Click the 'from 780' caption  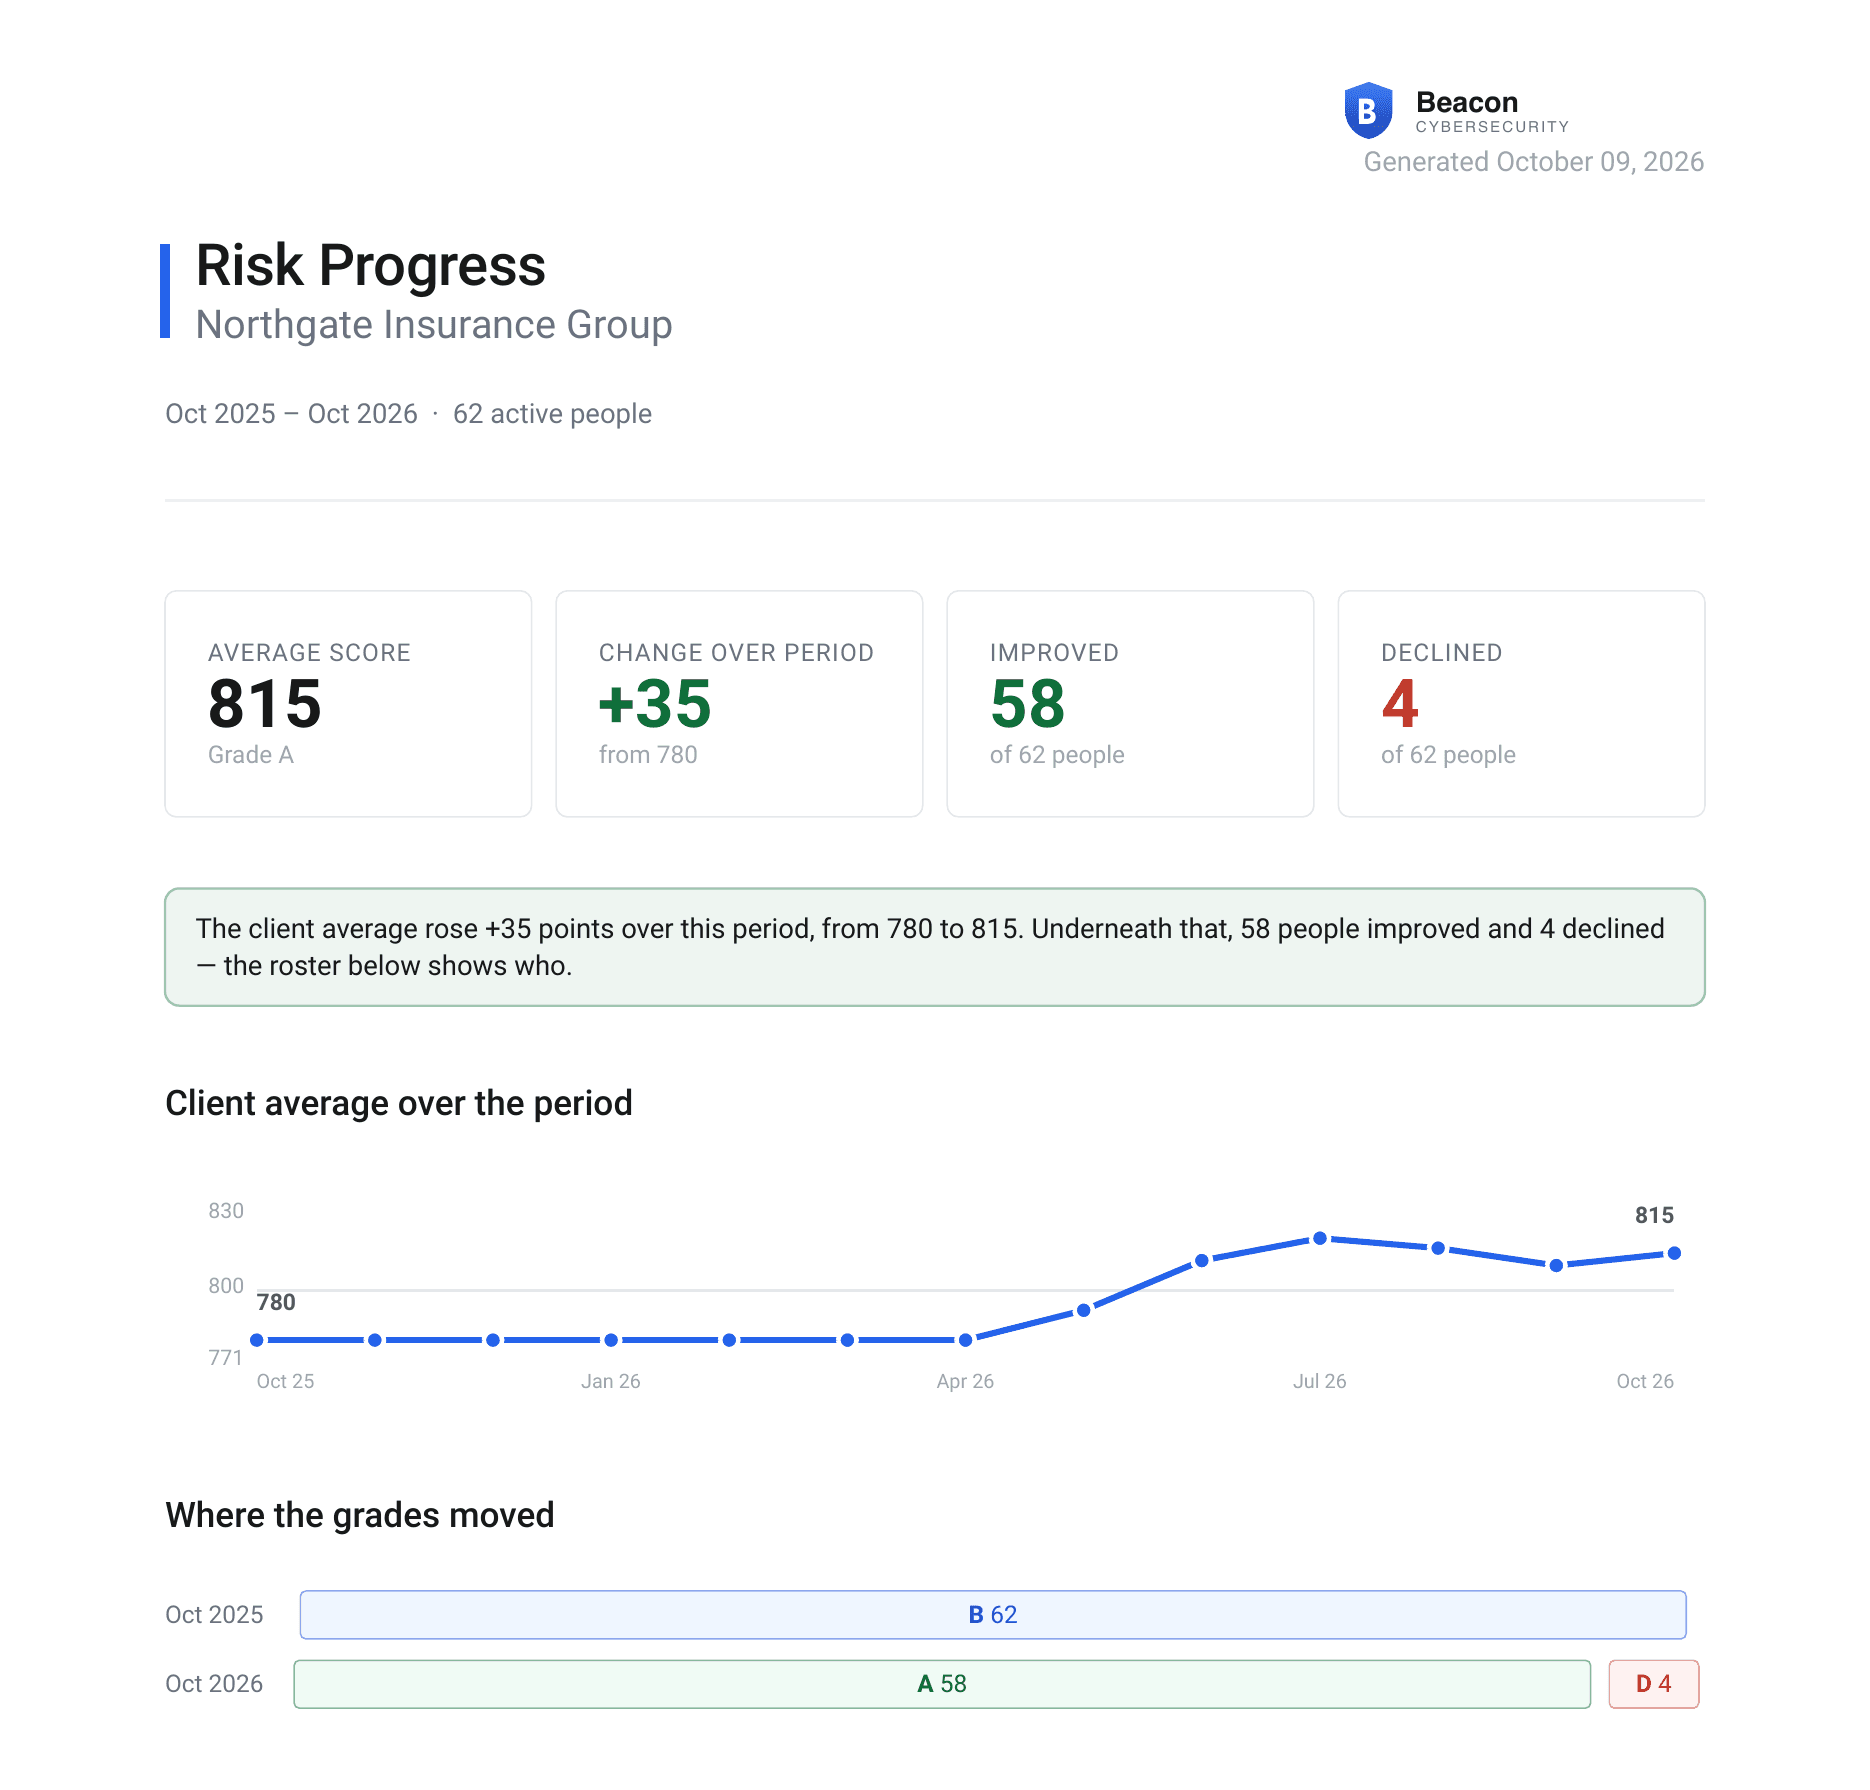648,755
